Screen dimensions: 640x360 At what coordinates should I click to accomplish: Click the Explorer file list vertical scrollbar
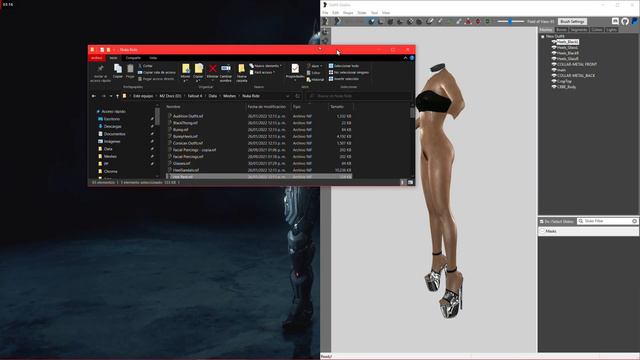(x=412, y=141)
